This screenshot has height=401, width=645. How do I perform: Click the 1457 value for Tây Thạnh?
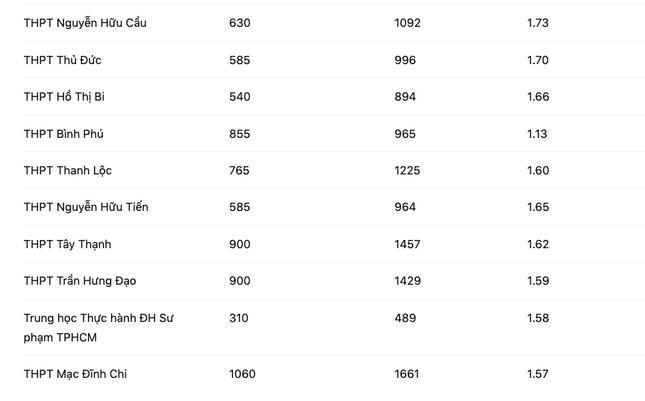[x=408, y=244]
